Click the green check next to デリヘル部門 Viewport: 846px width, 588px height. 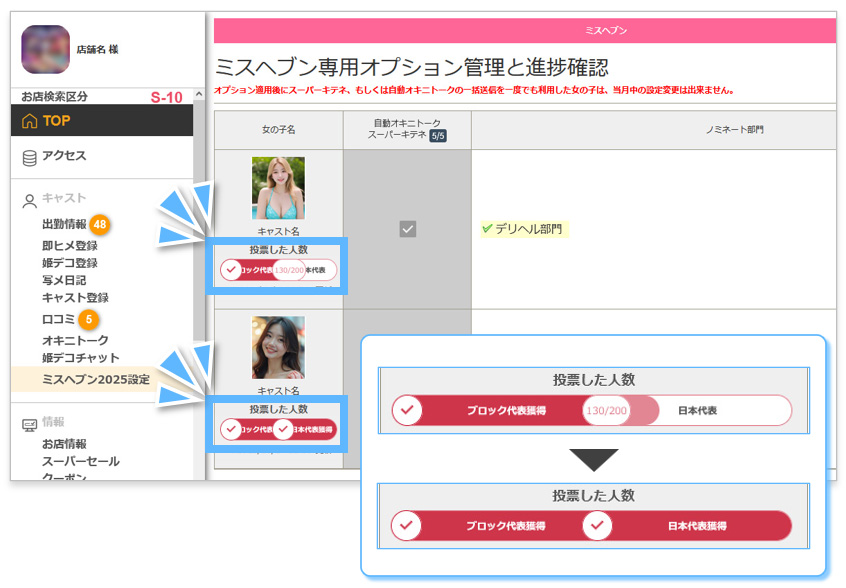click(x=487, y=229)
